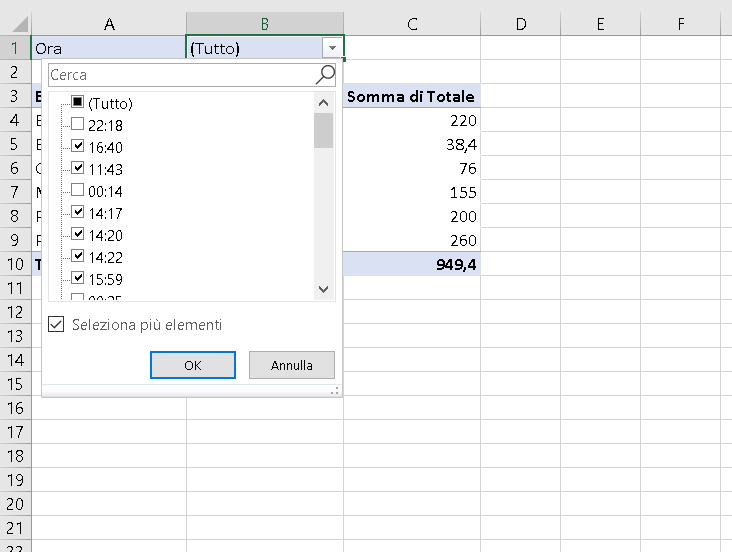732x552 pixels.
Task: Confirm filter with OK button
Action: [193, 365]
